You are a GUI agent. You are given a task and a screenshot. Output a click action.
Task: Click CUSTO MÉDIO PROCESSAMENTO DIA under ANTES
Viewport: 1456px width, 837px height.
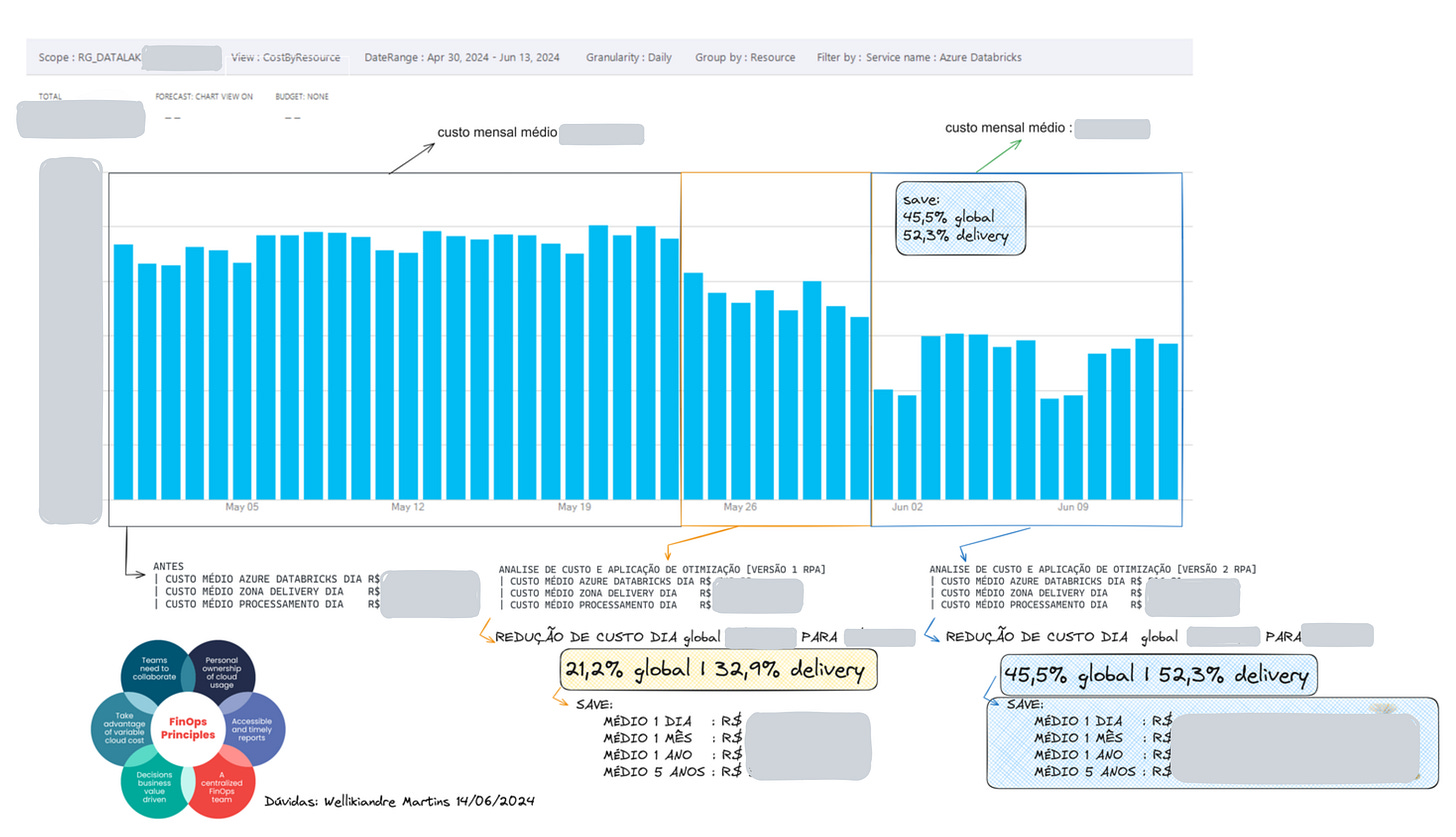coord(253,604)
